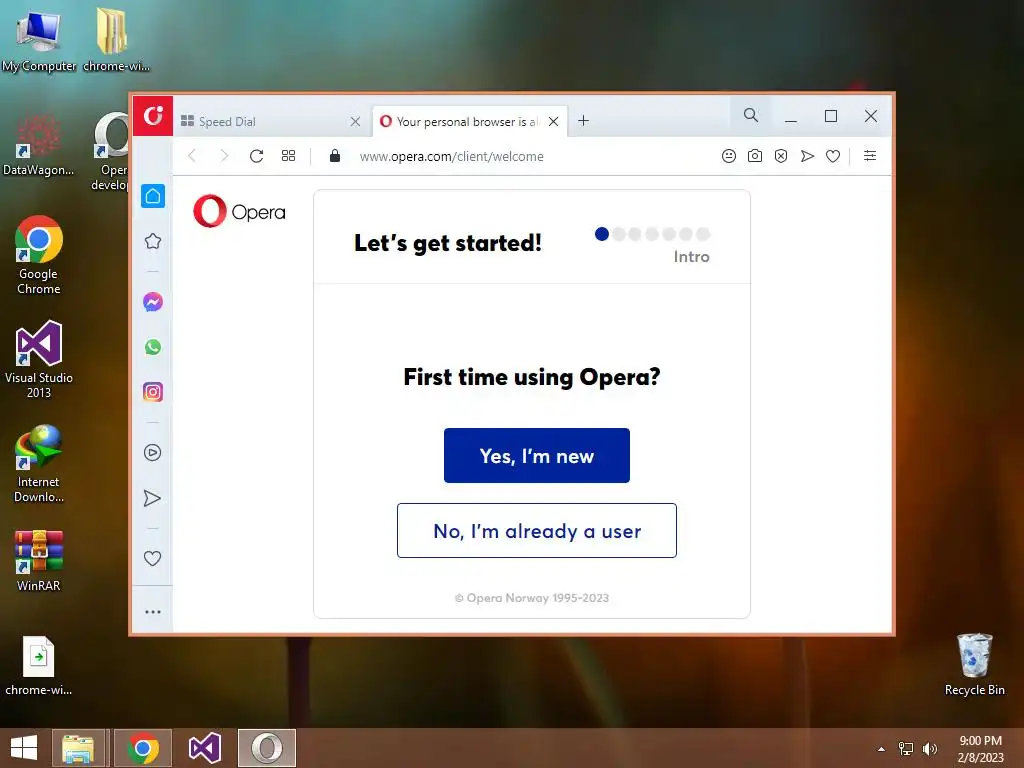
Task: Open My Computer desktop icon
Action: coord(39,39)
